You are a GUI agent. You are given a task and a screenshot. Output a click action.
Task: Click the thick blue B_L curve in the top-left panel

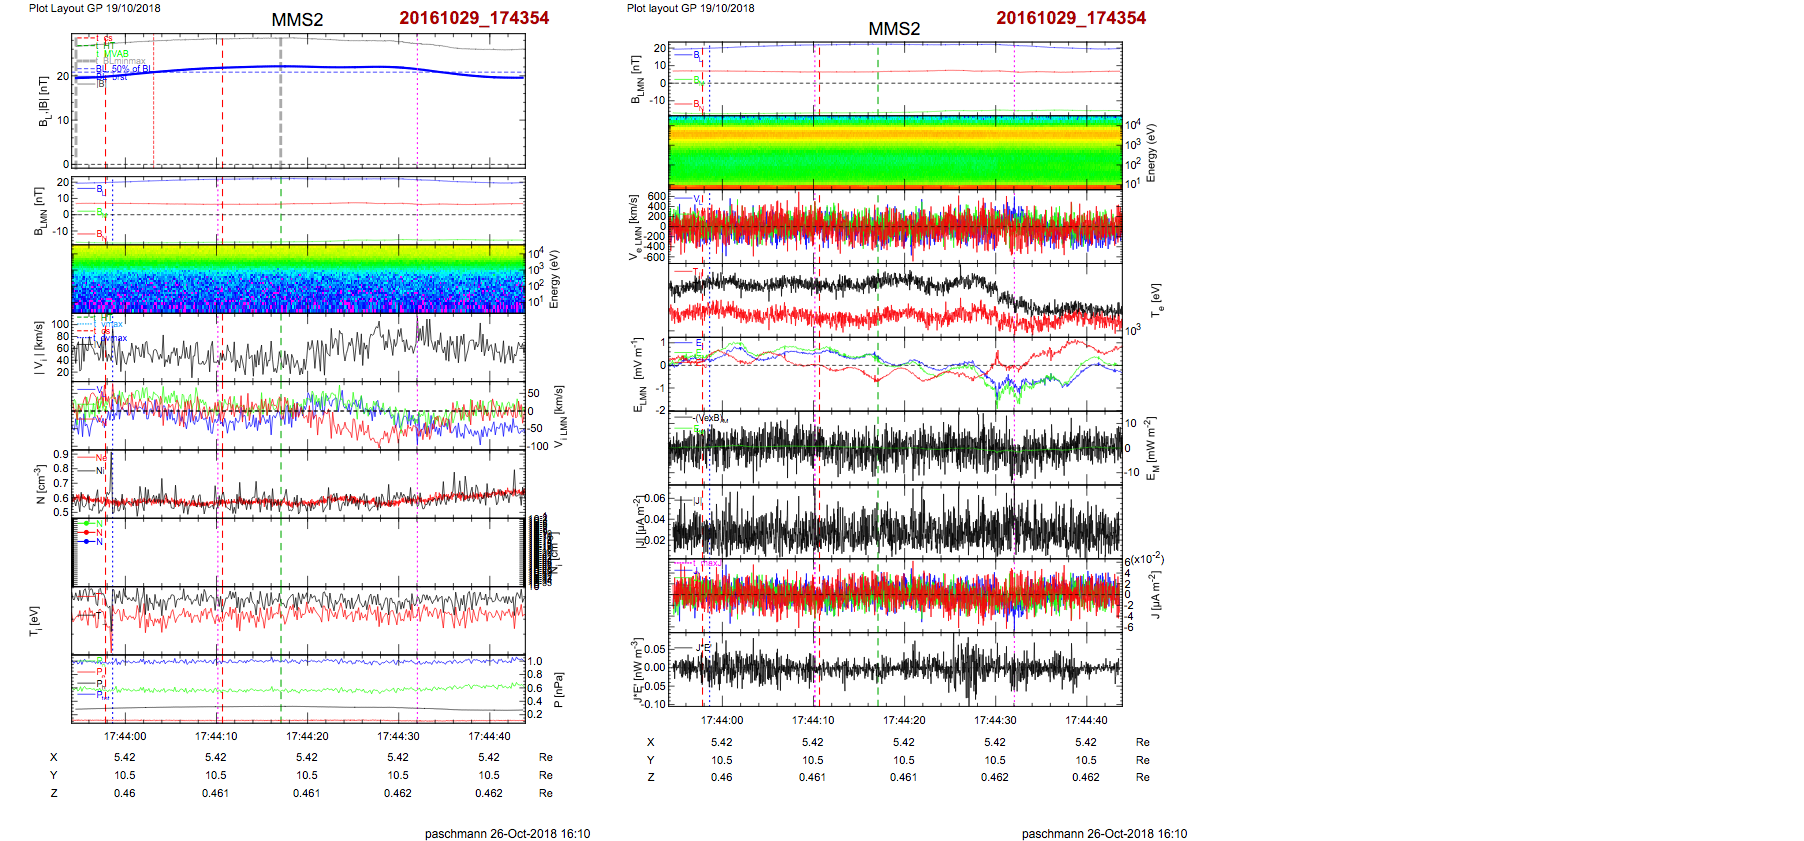300,67
